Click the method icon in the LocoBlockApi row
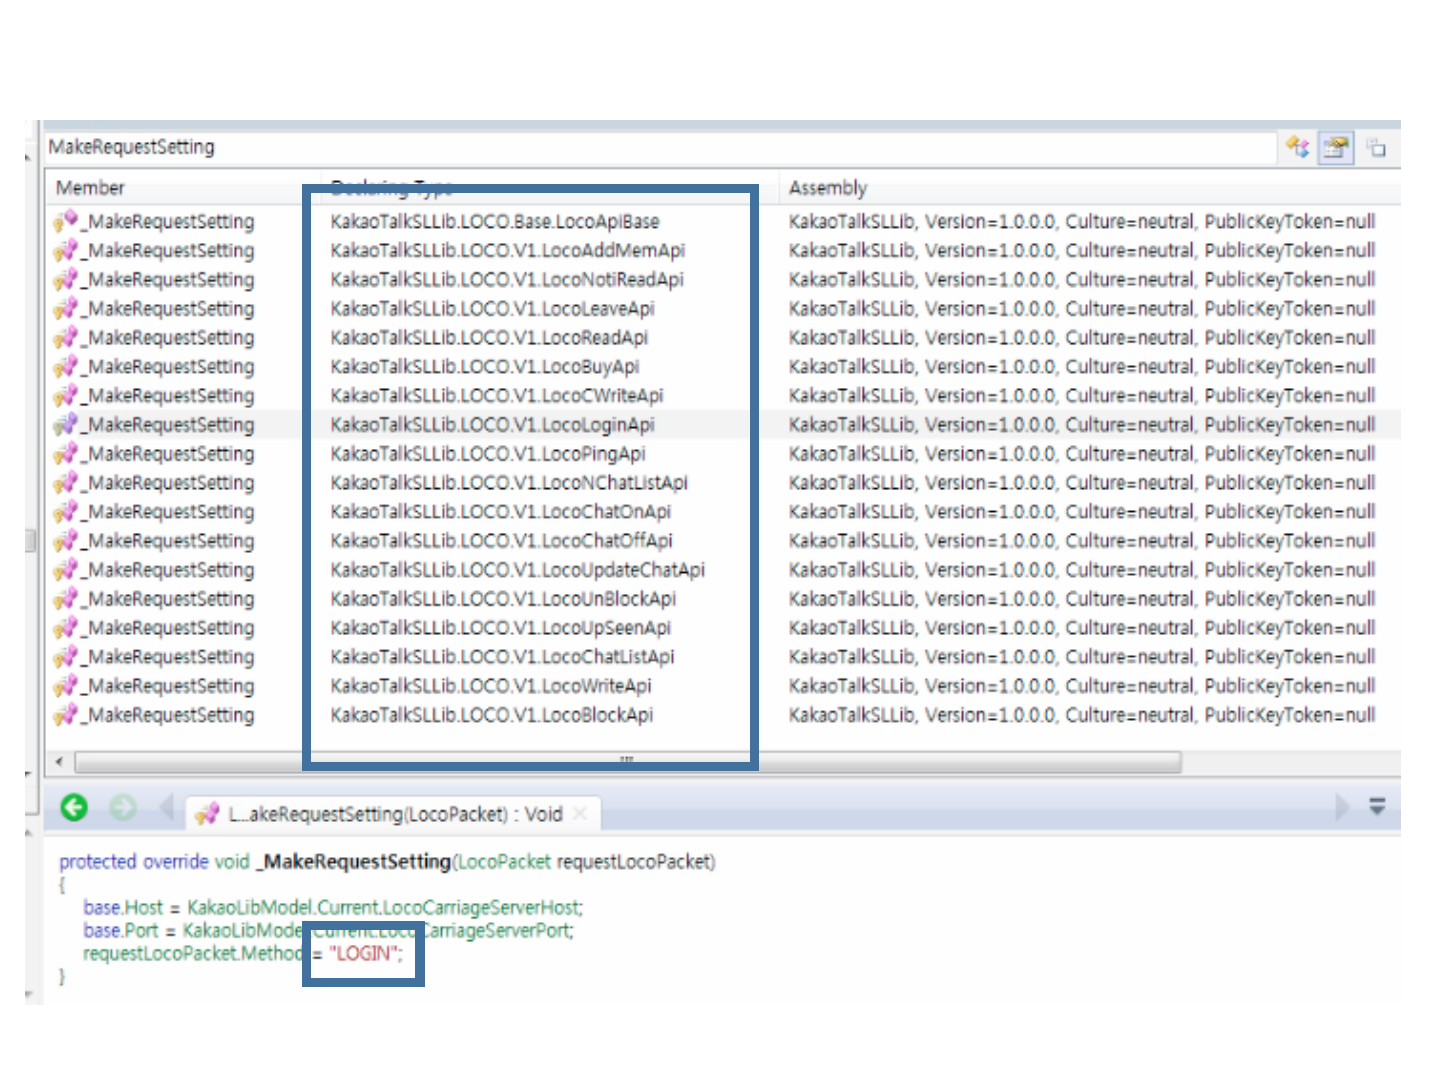This screenshot has height=1080, width=1440. pyautogui.click(x=66, y=714)
